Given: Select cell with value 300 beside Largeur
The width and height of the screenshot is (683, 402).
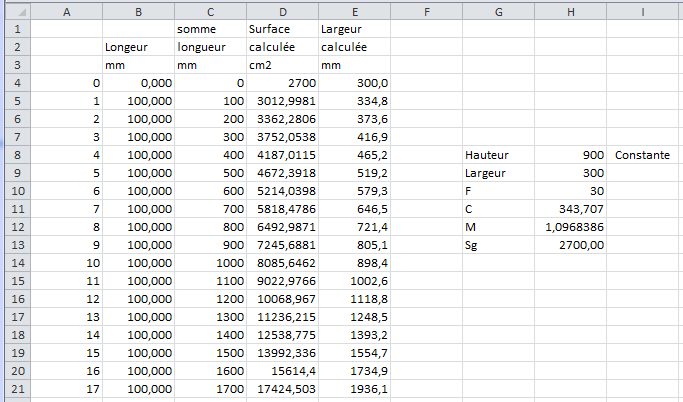Looking at the screenshot, I should point(571,173).
